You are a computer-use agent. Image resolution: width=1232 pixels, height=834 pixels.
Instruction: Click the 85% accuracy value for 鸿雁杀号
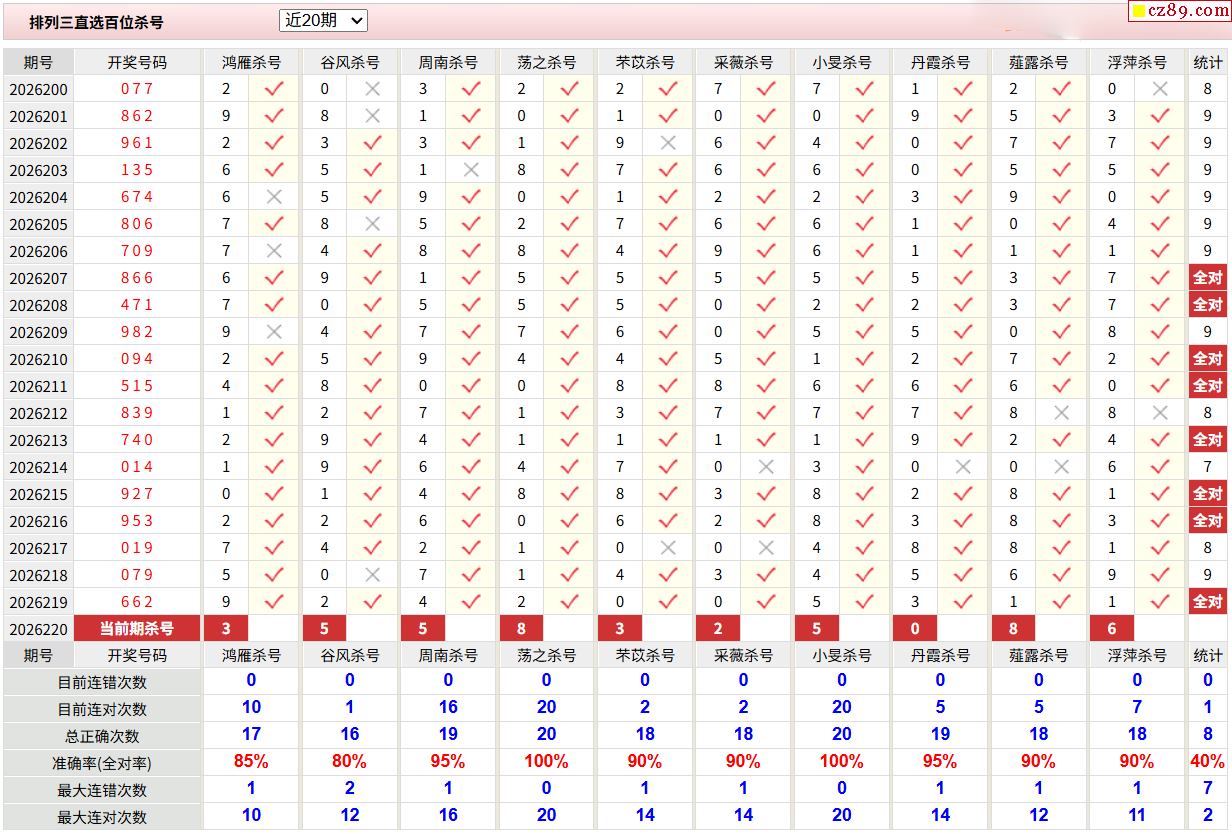(x=251, y=762)
